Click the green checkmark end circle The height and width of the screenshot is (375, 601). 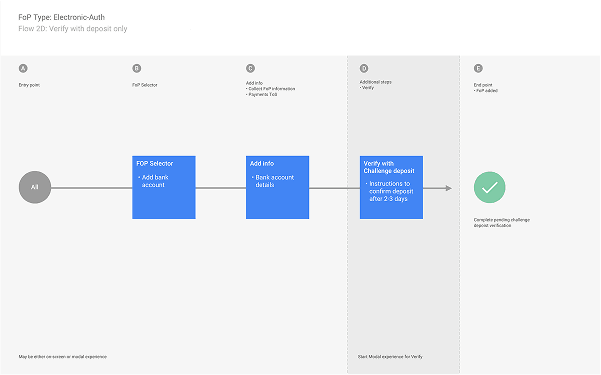coord(489,187)
